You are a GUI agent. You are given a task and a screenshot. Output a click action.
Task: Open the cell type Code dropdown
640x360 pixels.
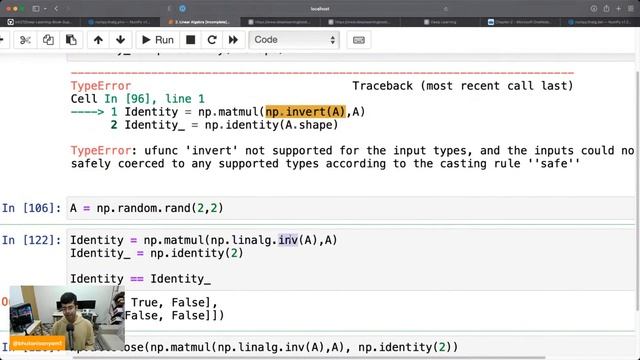point(294,40)
